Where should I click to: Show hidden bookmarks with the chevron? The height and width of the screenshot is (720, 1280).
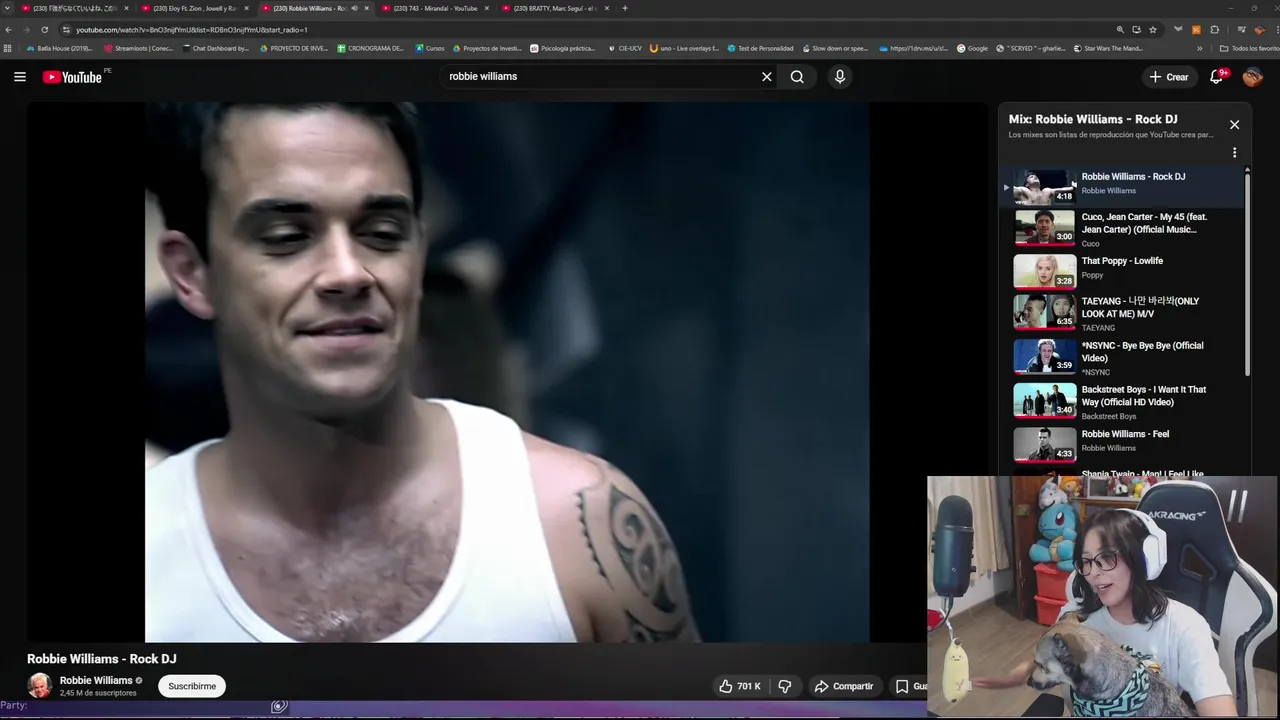point(1200,48)
